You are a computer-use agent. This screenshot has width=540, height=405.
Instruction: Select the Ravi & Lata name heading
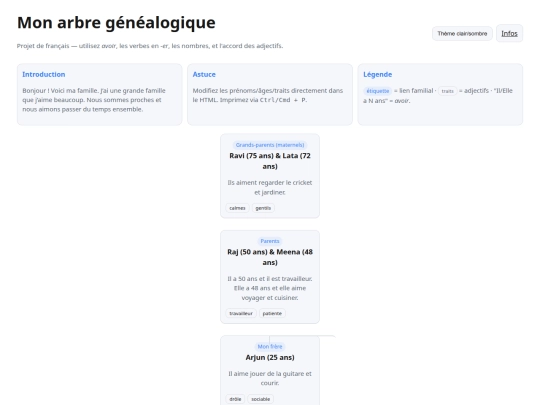[x=270, y=161]
